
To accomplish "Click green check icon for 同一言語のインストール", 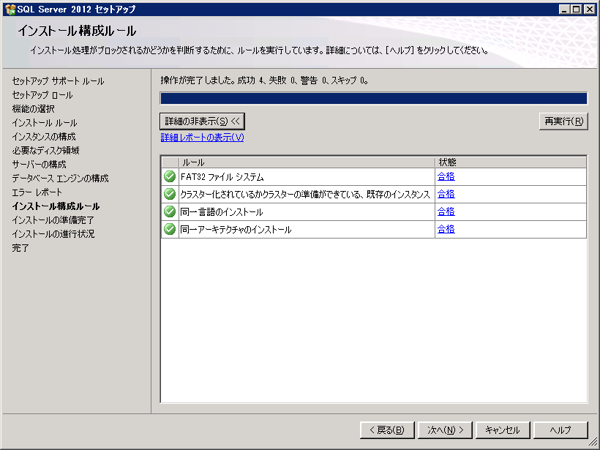I will point(170,212).
